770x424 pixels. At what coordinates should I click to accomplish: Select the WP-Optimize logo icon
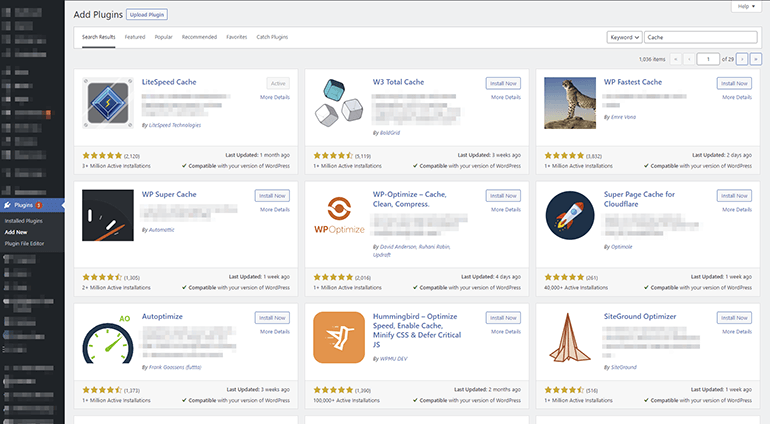point(341,215)
